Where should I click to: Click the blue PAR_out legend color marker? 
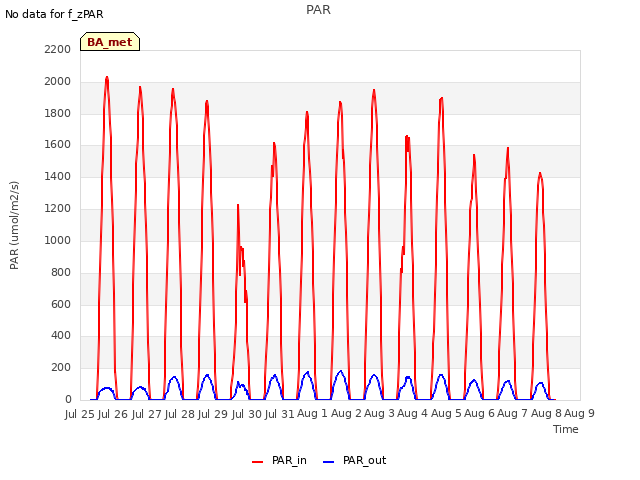(329, 462)
